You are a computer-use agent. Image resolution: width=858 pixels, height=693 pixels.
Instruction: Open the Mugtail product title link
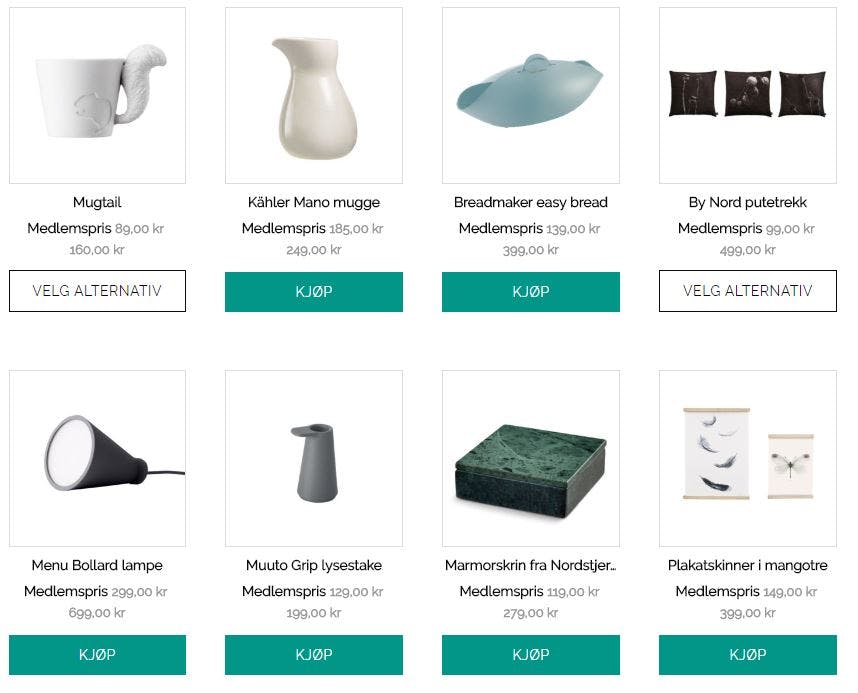tap(97, 203)
